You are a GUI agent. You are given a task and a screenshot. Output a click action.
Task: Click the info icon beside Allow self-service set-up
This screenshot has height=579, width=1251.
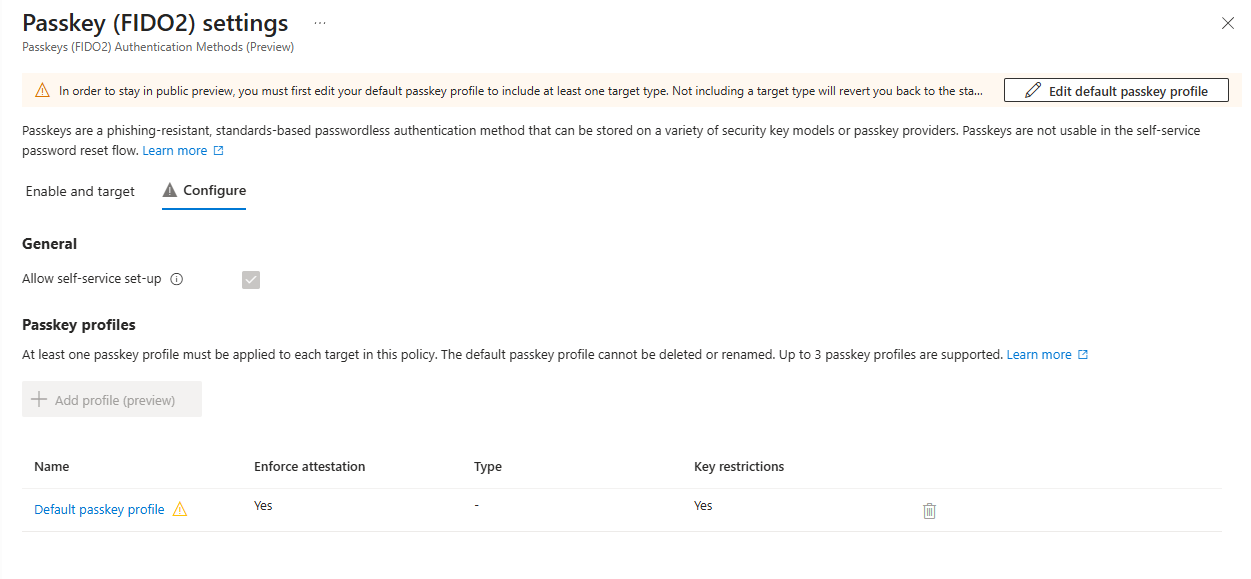pos(177,279)
